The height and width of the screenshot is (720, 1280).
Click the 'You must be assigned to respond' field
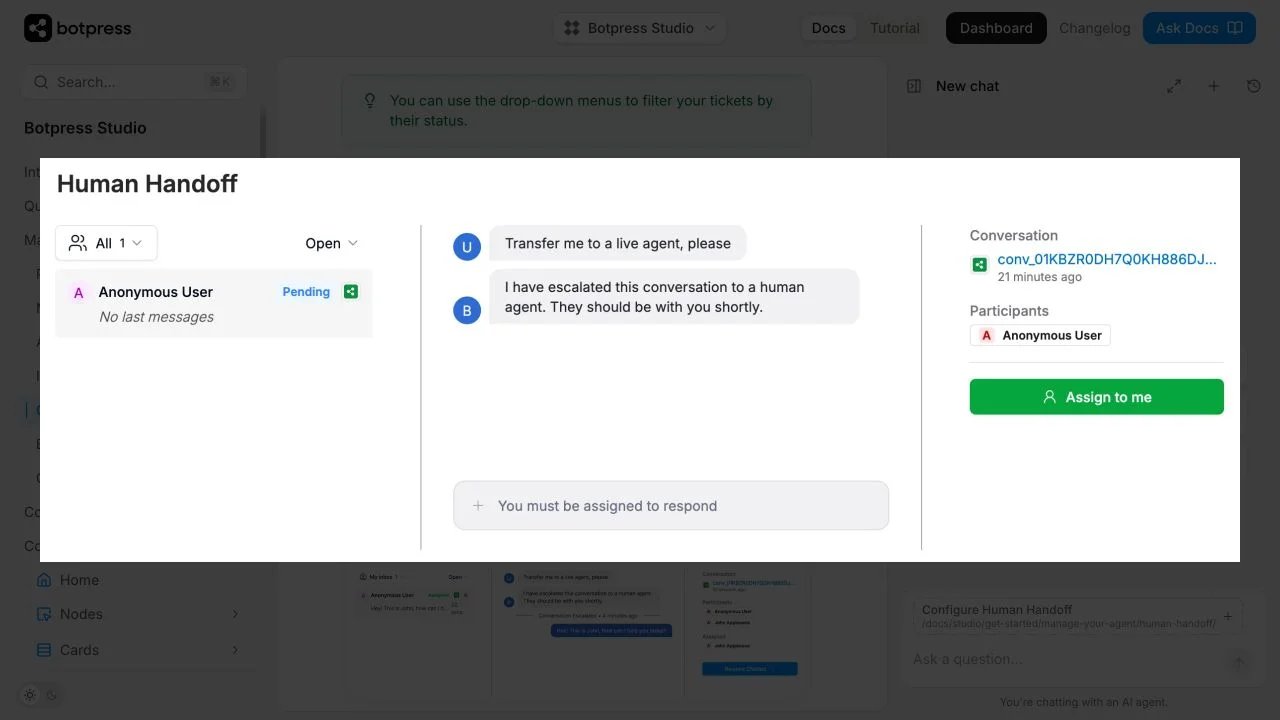point(671,506)
